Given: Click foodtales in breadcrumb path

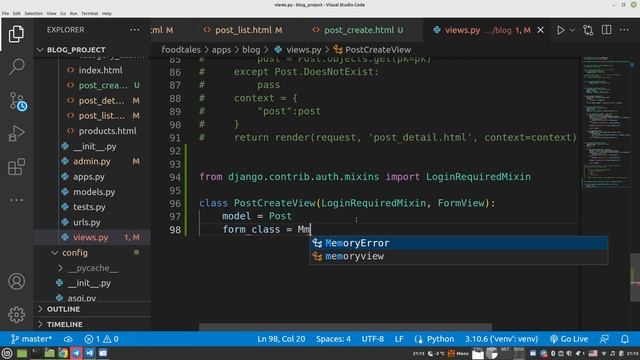Looking at the screenshot, I should (x=181, y=50).
